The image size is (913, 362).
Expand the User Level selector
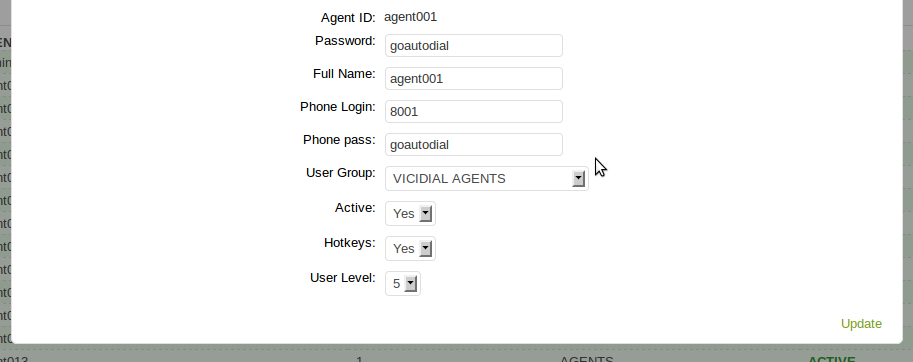click(402, 283)
